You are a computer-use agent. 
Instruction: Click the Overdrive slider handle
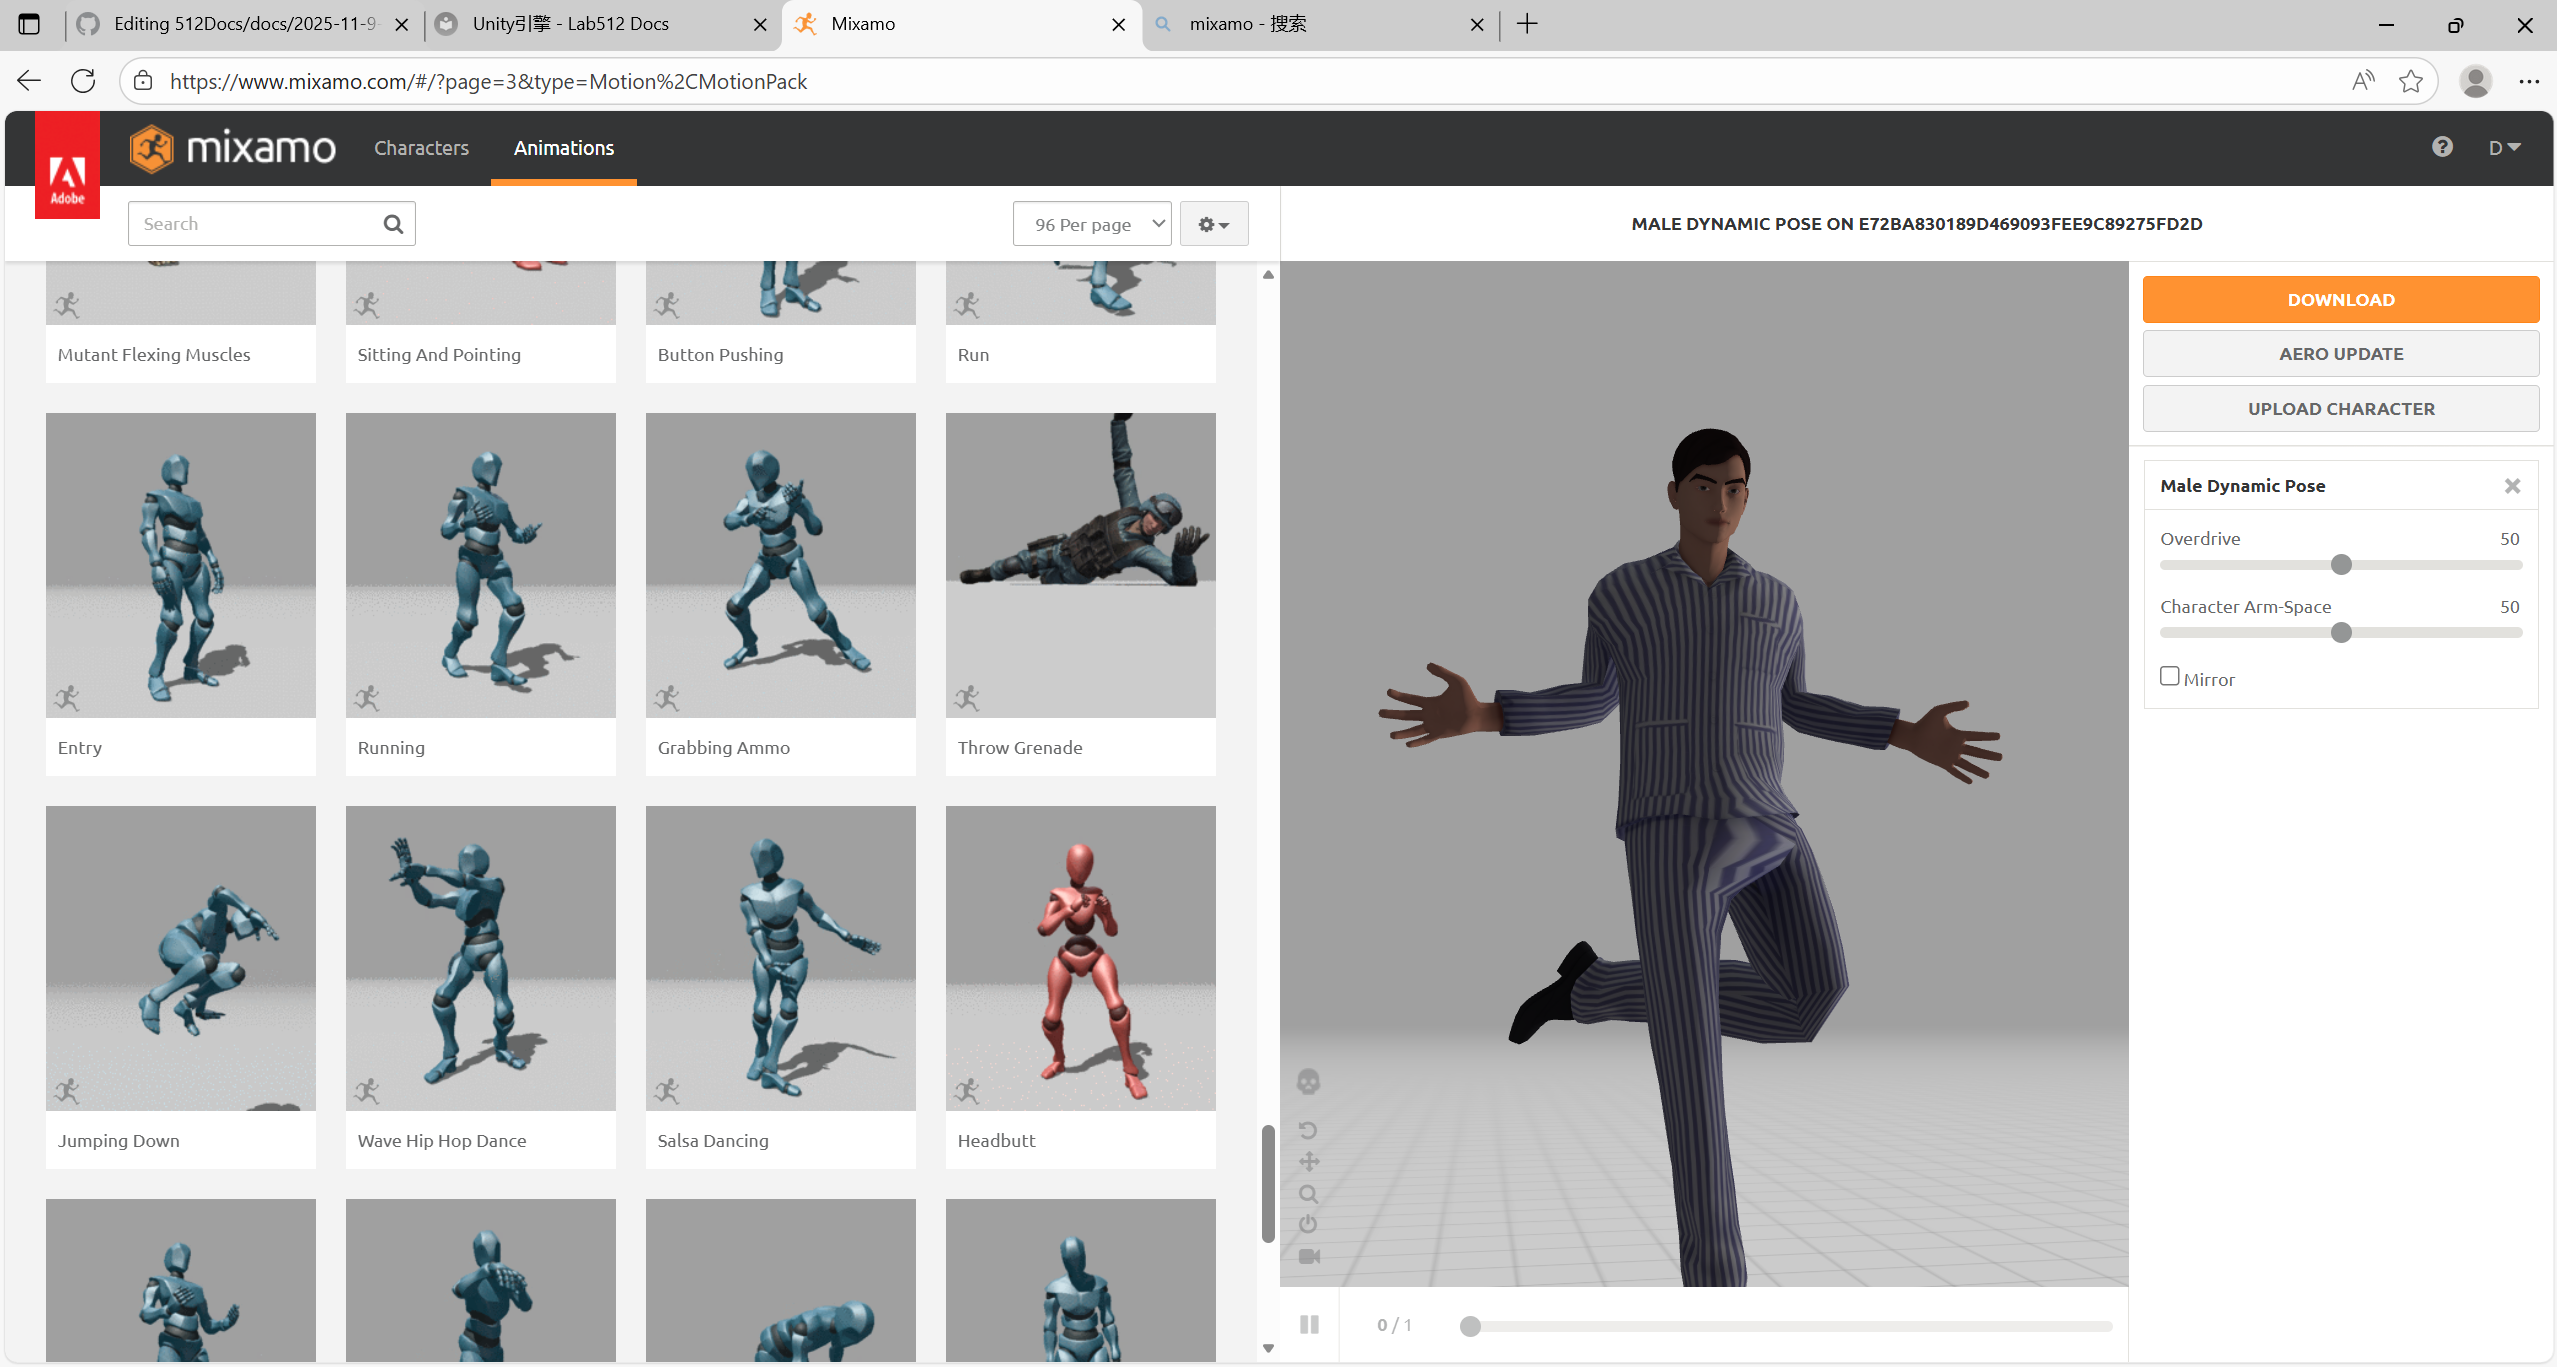click(x=2340, y=565)
